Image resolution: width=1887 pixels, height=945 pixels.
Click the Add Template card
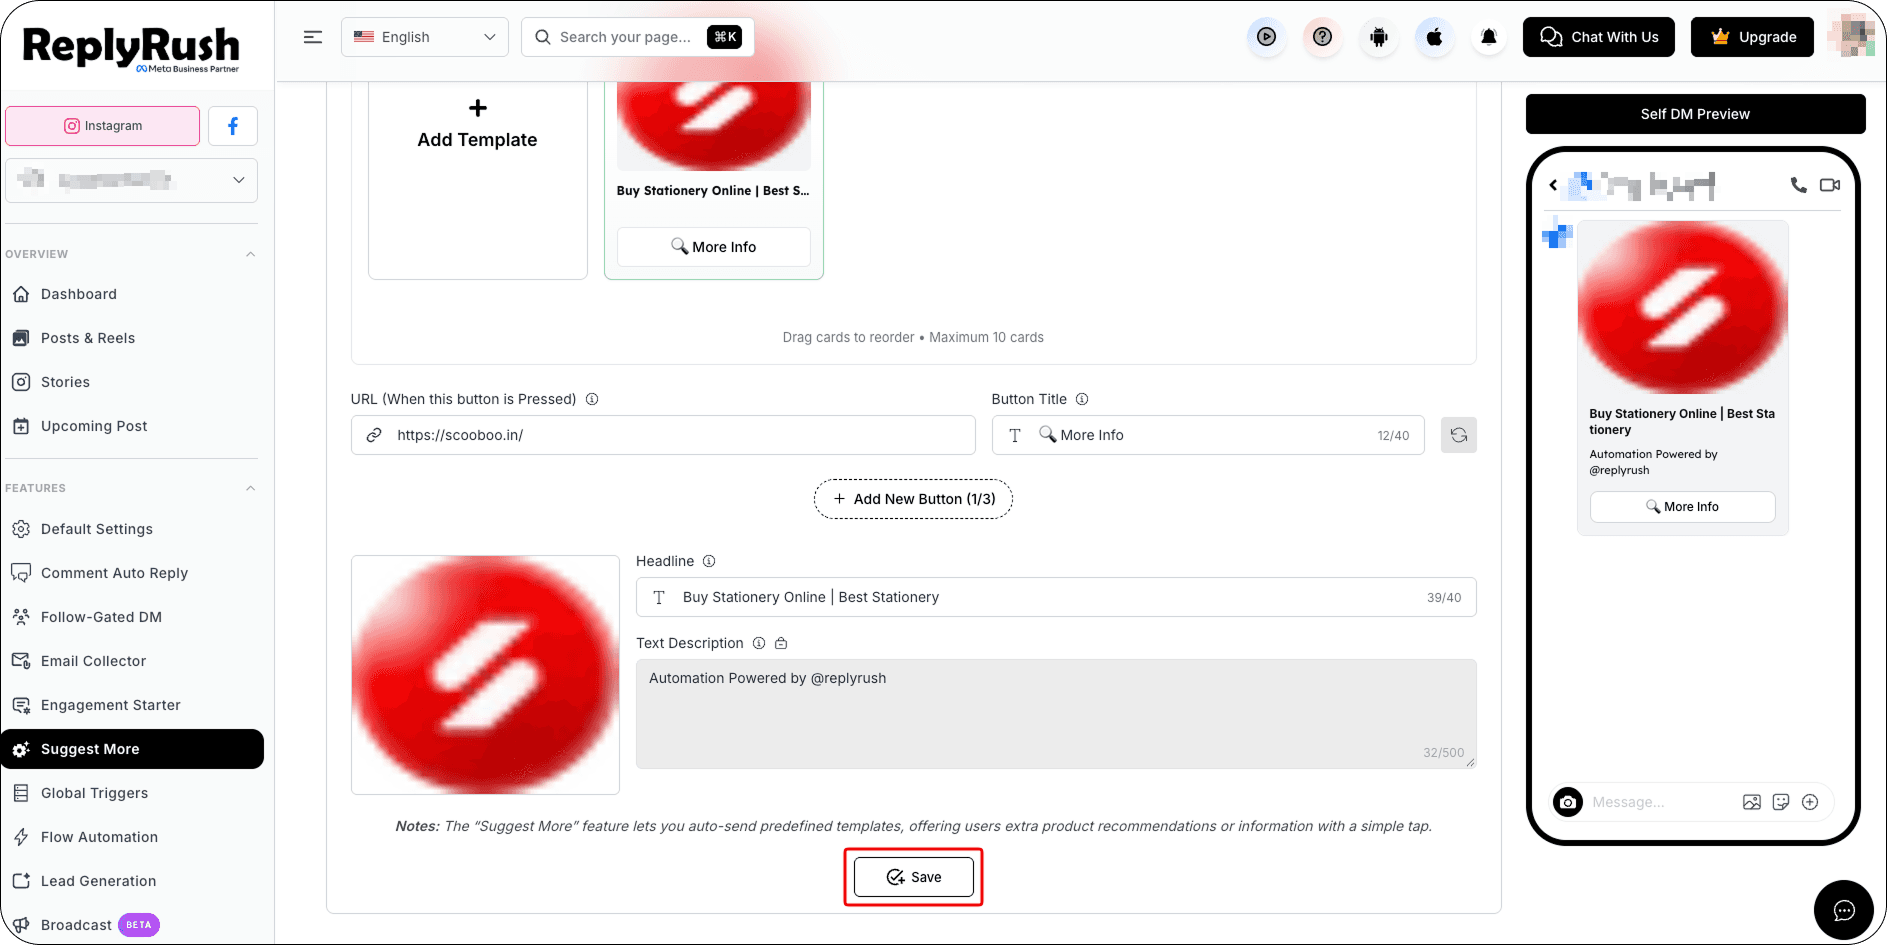[x=477, y=180]
